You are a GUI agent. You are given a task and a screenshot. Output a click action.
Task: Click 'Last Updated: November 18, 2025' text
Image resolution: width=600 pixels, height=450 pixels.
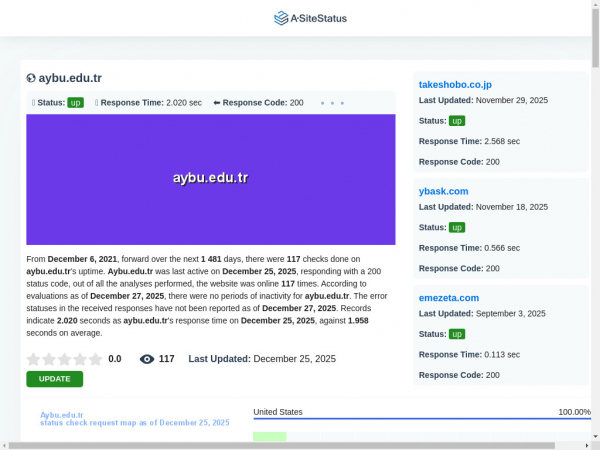point(483,207)
